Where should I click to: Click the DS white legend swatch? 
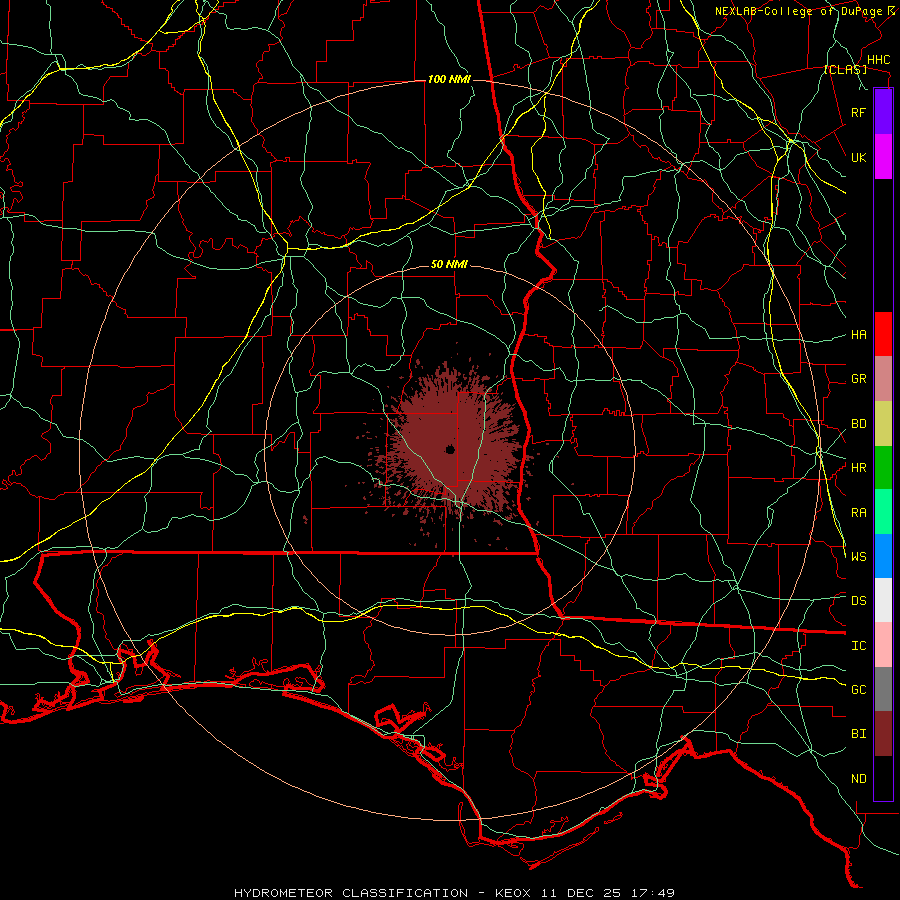883,600
